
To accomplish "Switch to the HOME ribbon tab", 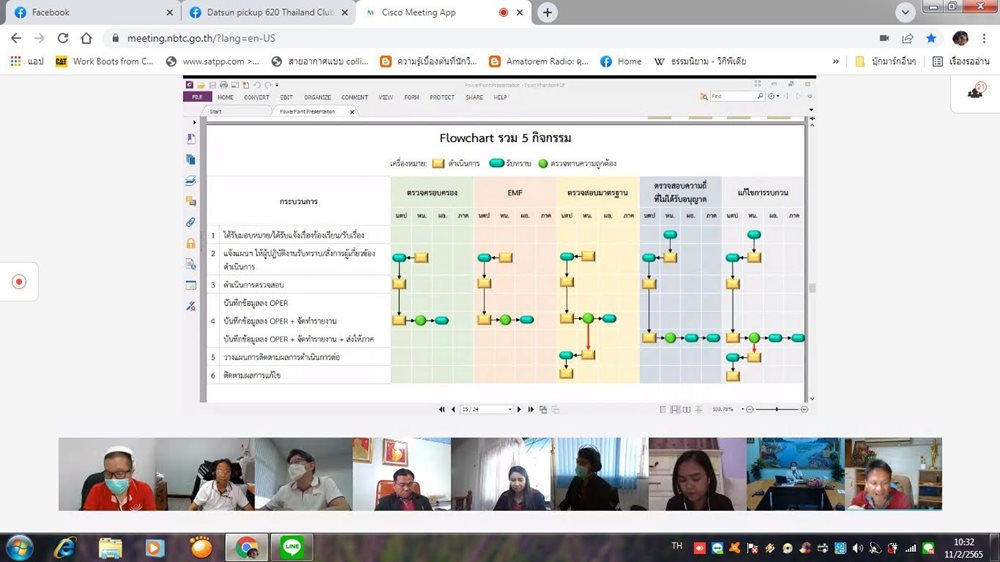I will point(225,98).
